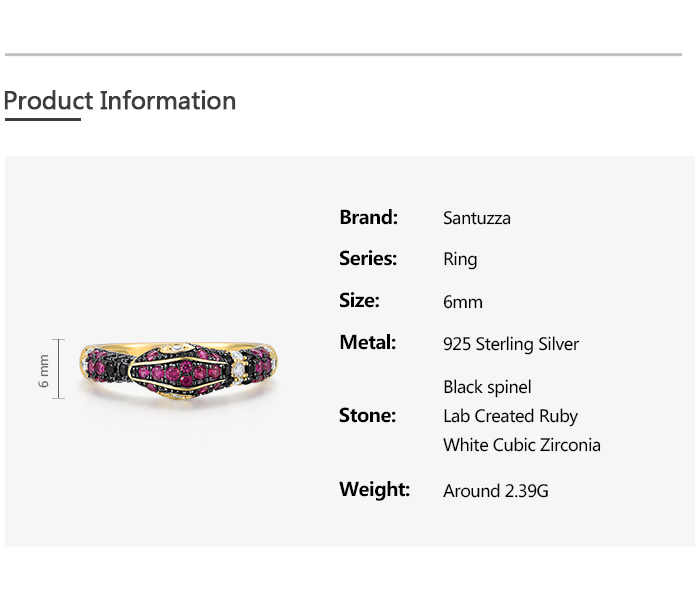The height and width of the screenshot is (607, 700).
Task: Click the Series label
Action: coord(368,259)
